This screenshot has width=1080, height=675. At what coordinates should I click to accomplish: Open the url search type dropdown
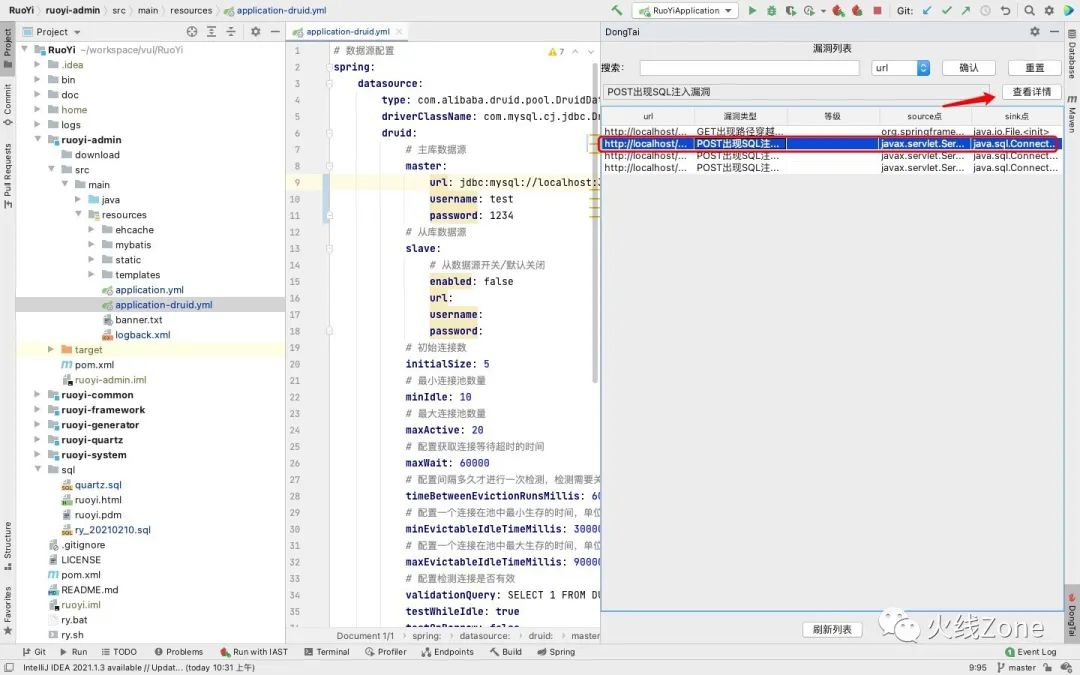click(901, 68)
